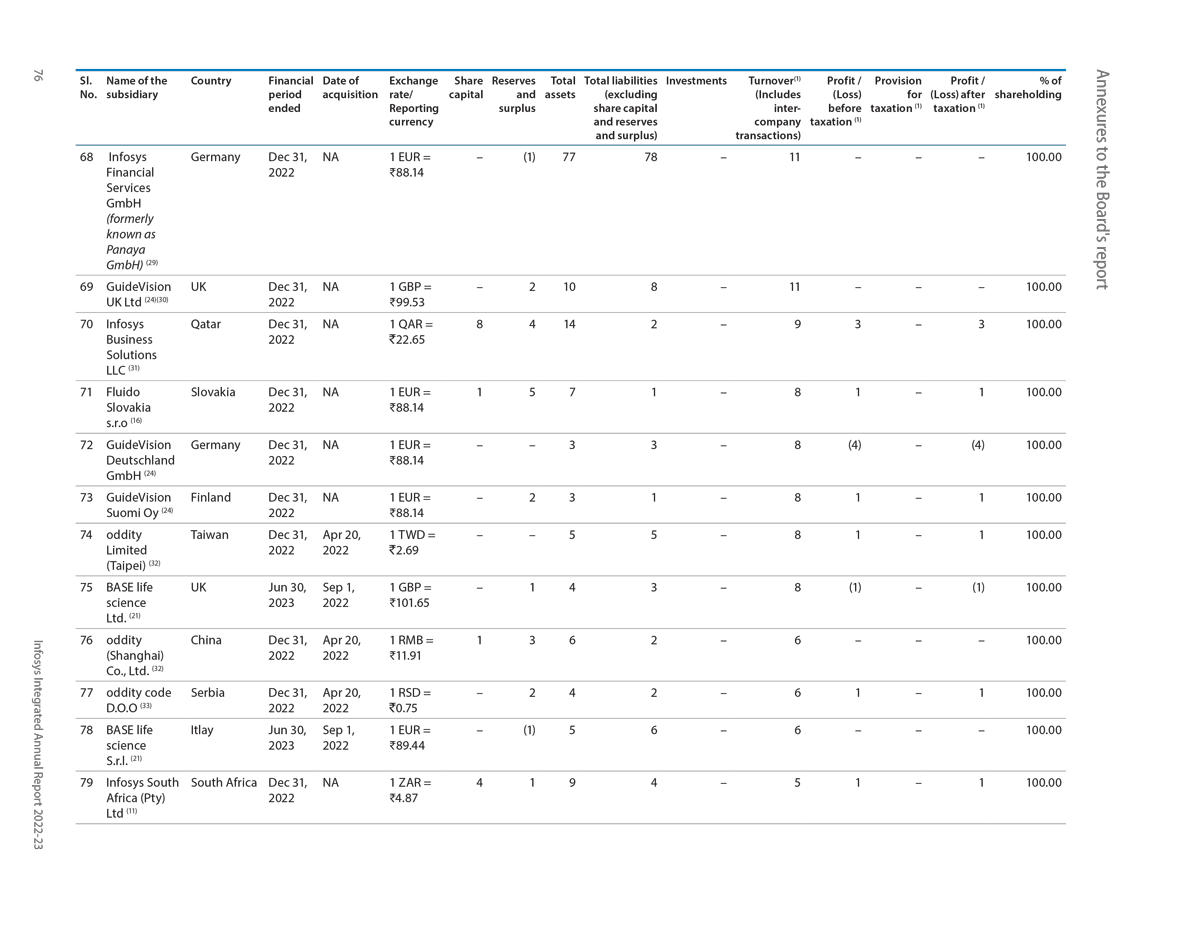Click the '1 QAR = ₹22.65' exchange rate
The image size is (1200, 927).
pyautogui.click(x=411, y=332)
